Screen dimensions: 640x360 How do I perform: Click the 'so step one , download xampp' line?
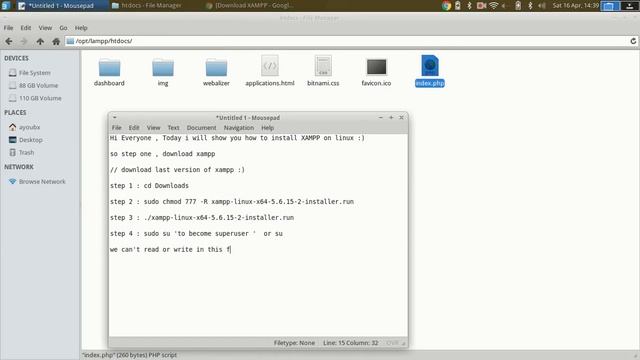coord(162,154)
